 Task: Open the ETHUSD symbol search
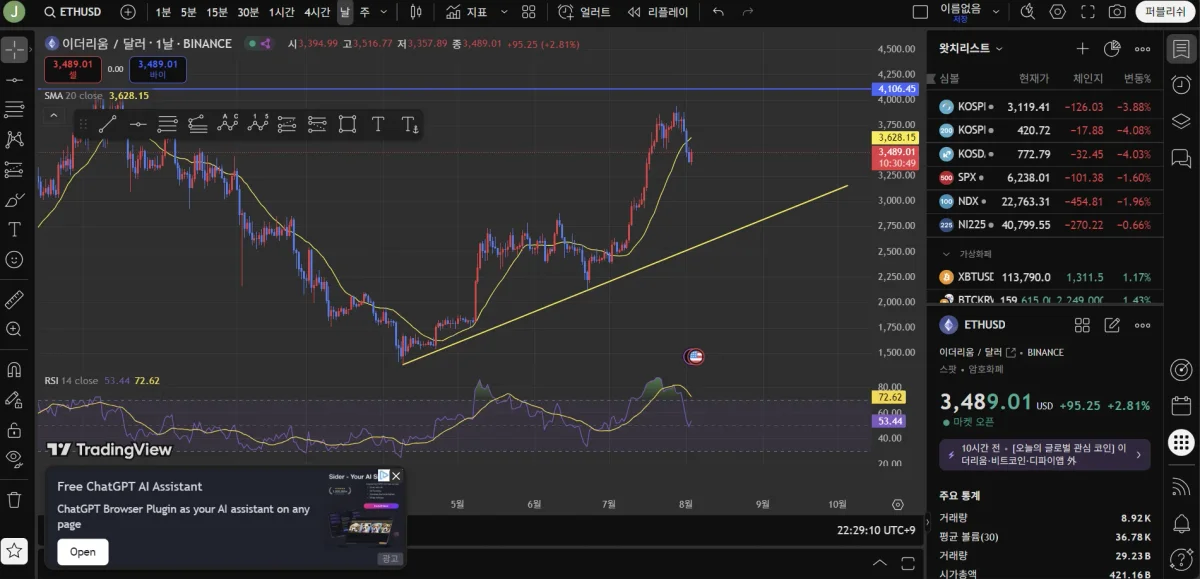[71, 12]
